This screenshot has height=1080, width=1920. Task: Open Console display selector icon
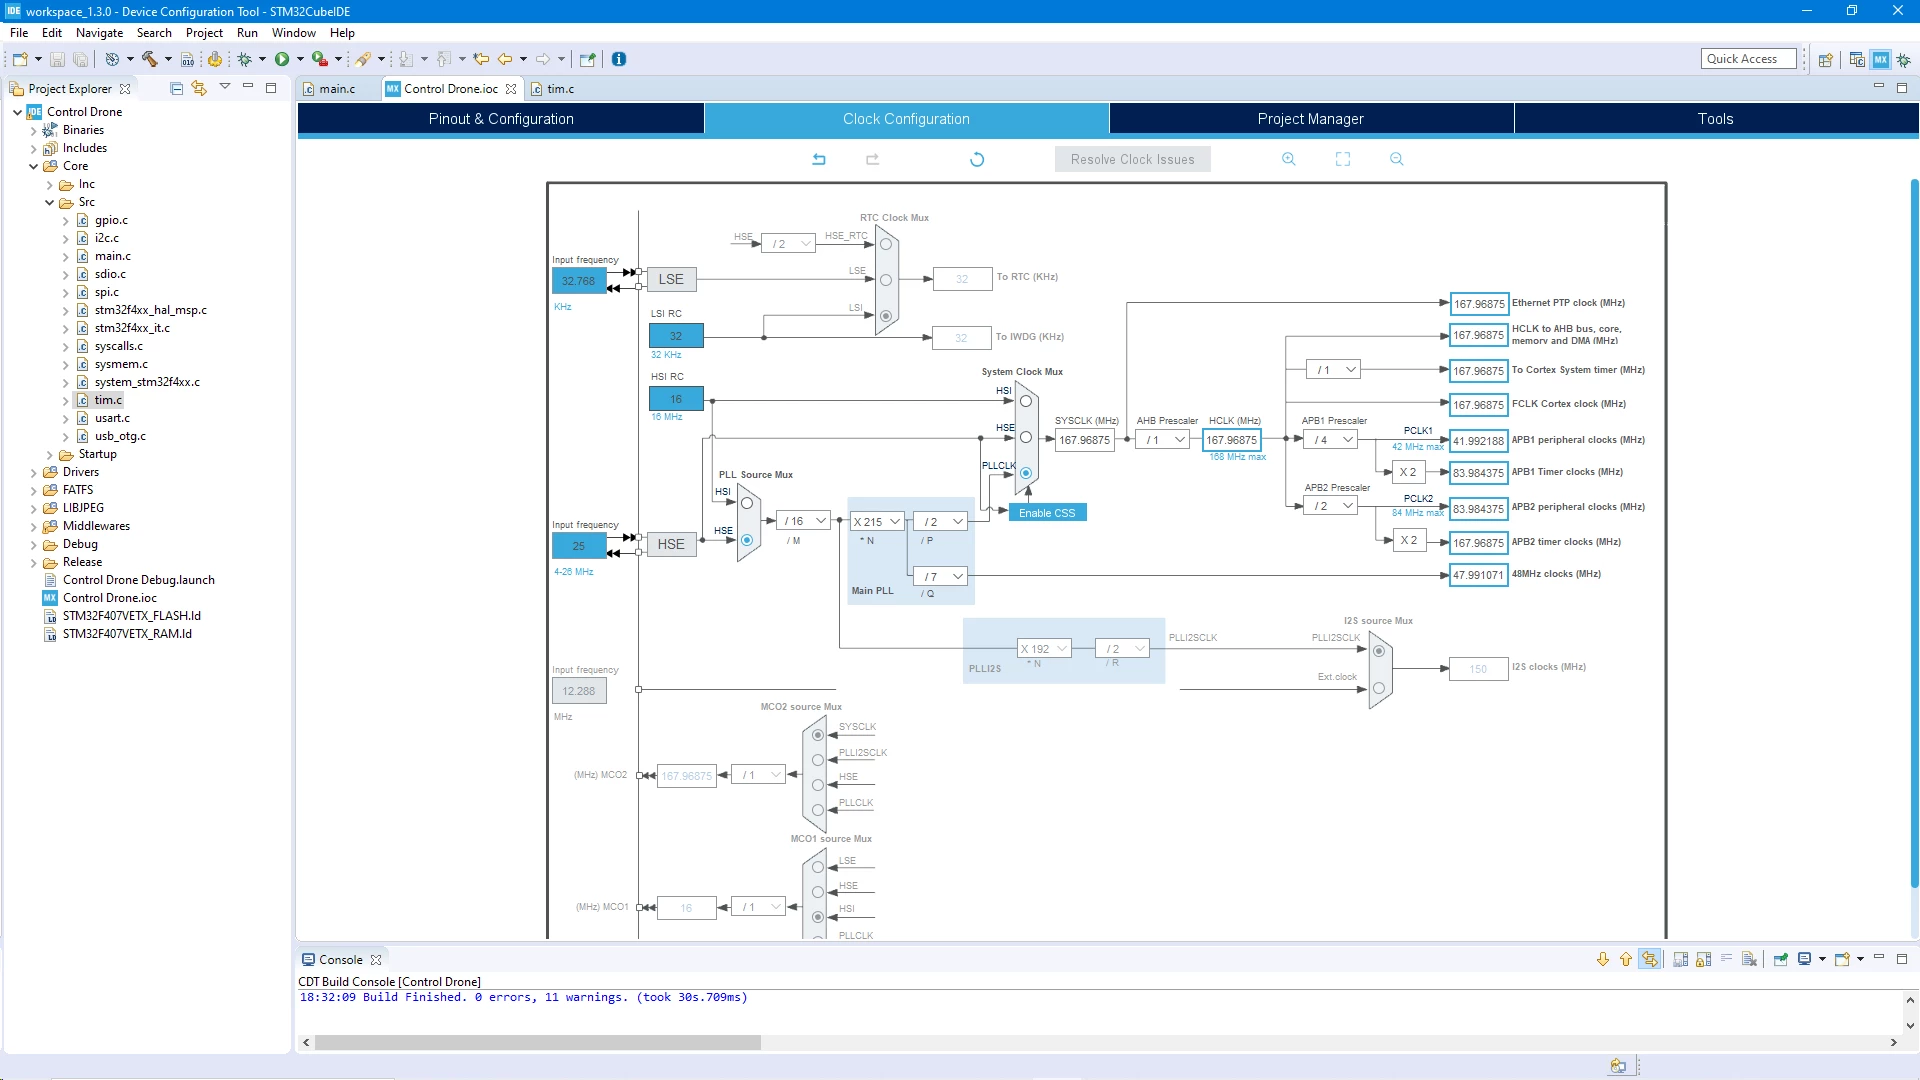[1805, 959]
